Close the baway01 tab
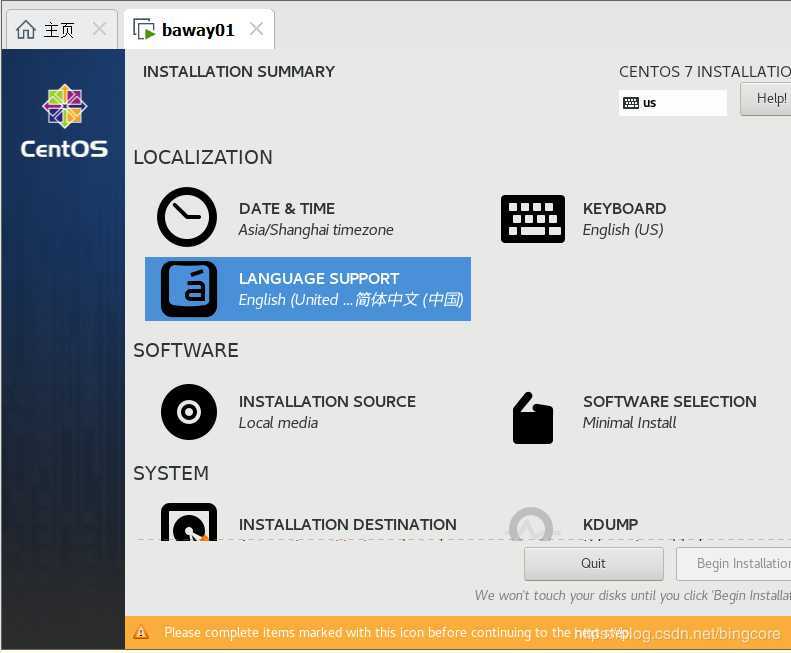 (x=256, y=29)
